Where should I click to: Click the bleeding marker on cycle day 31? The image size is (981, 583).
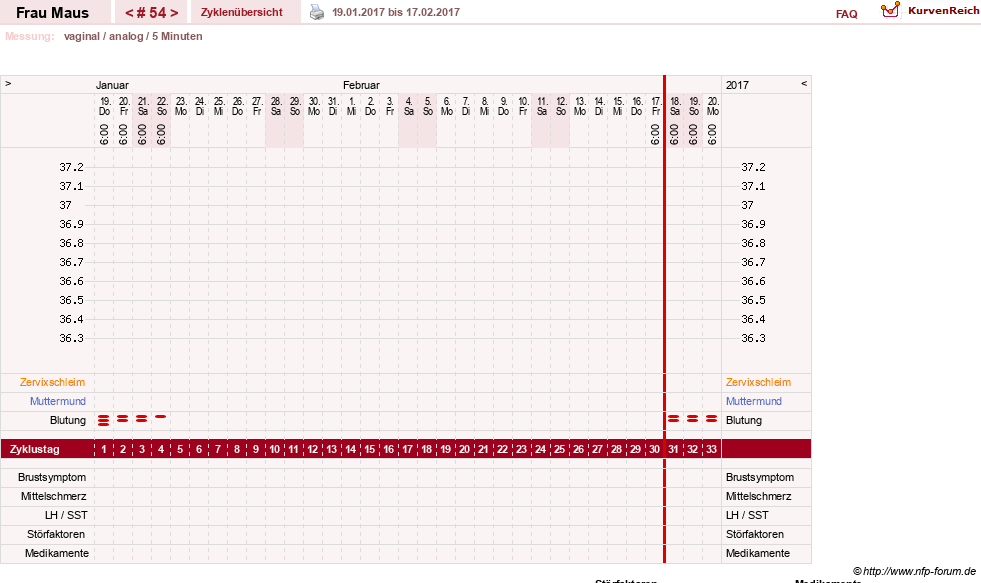click(674, 418)
